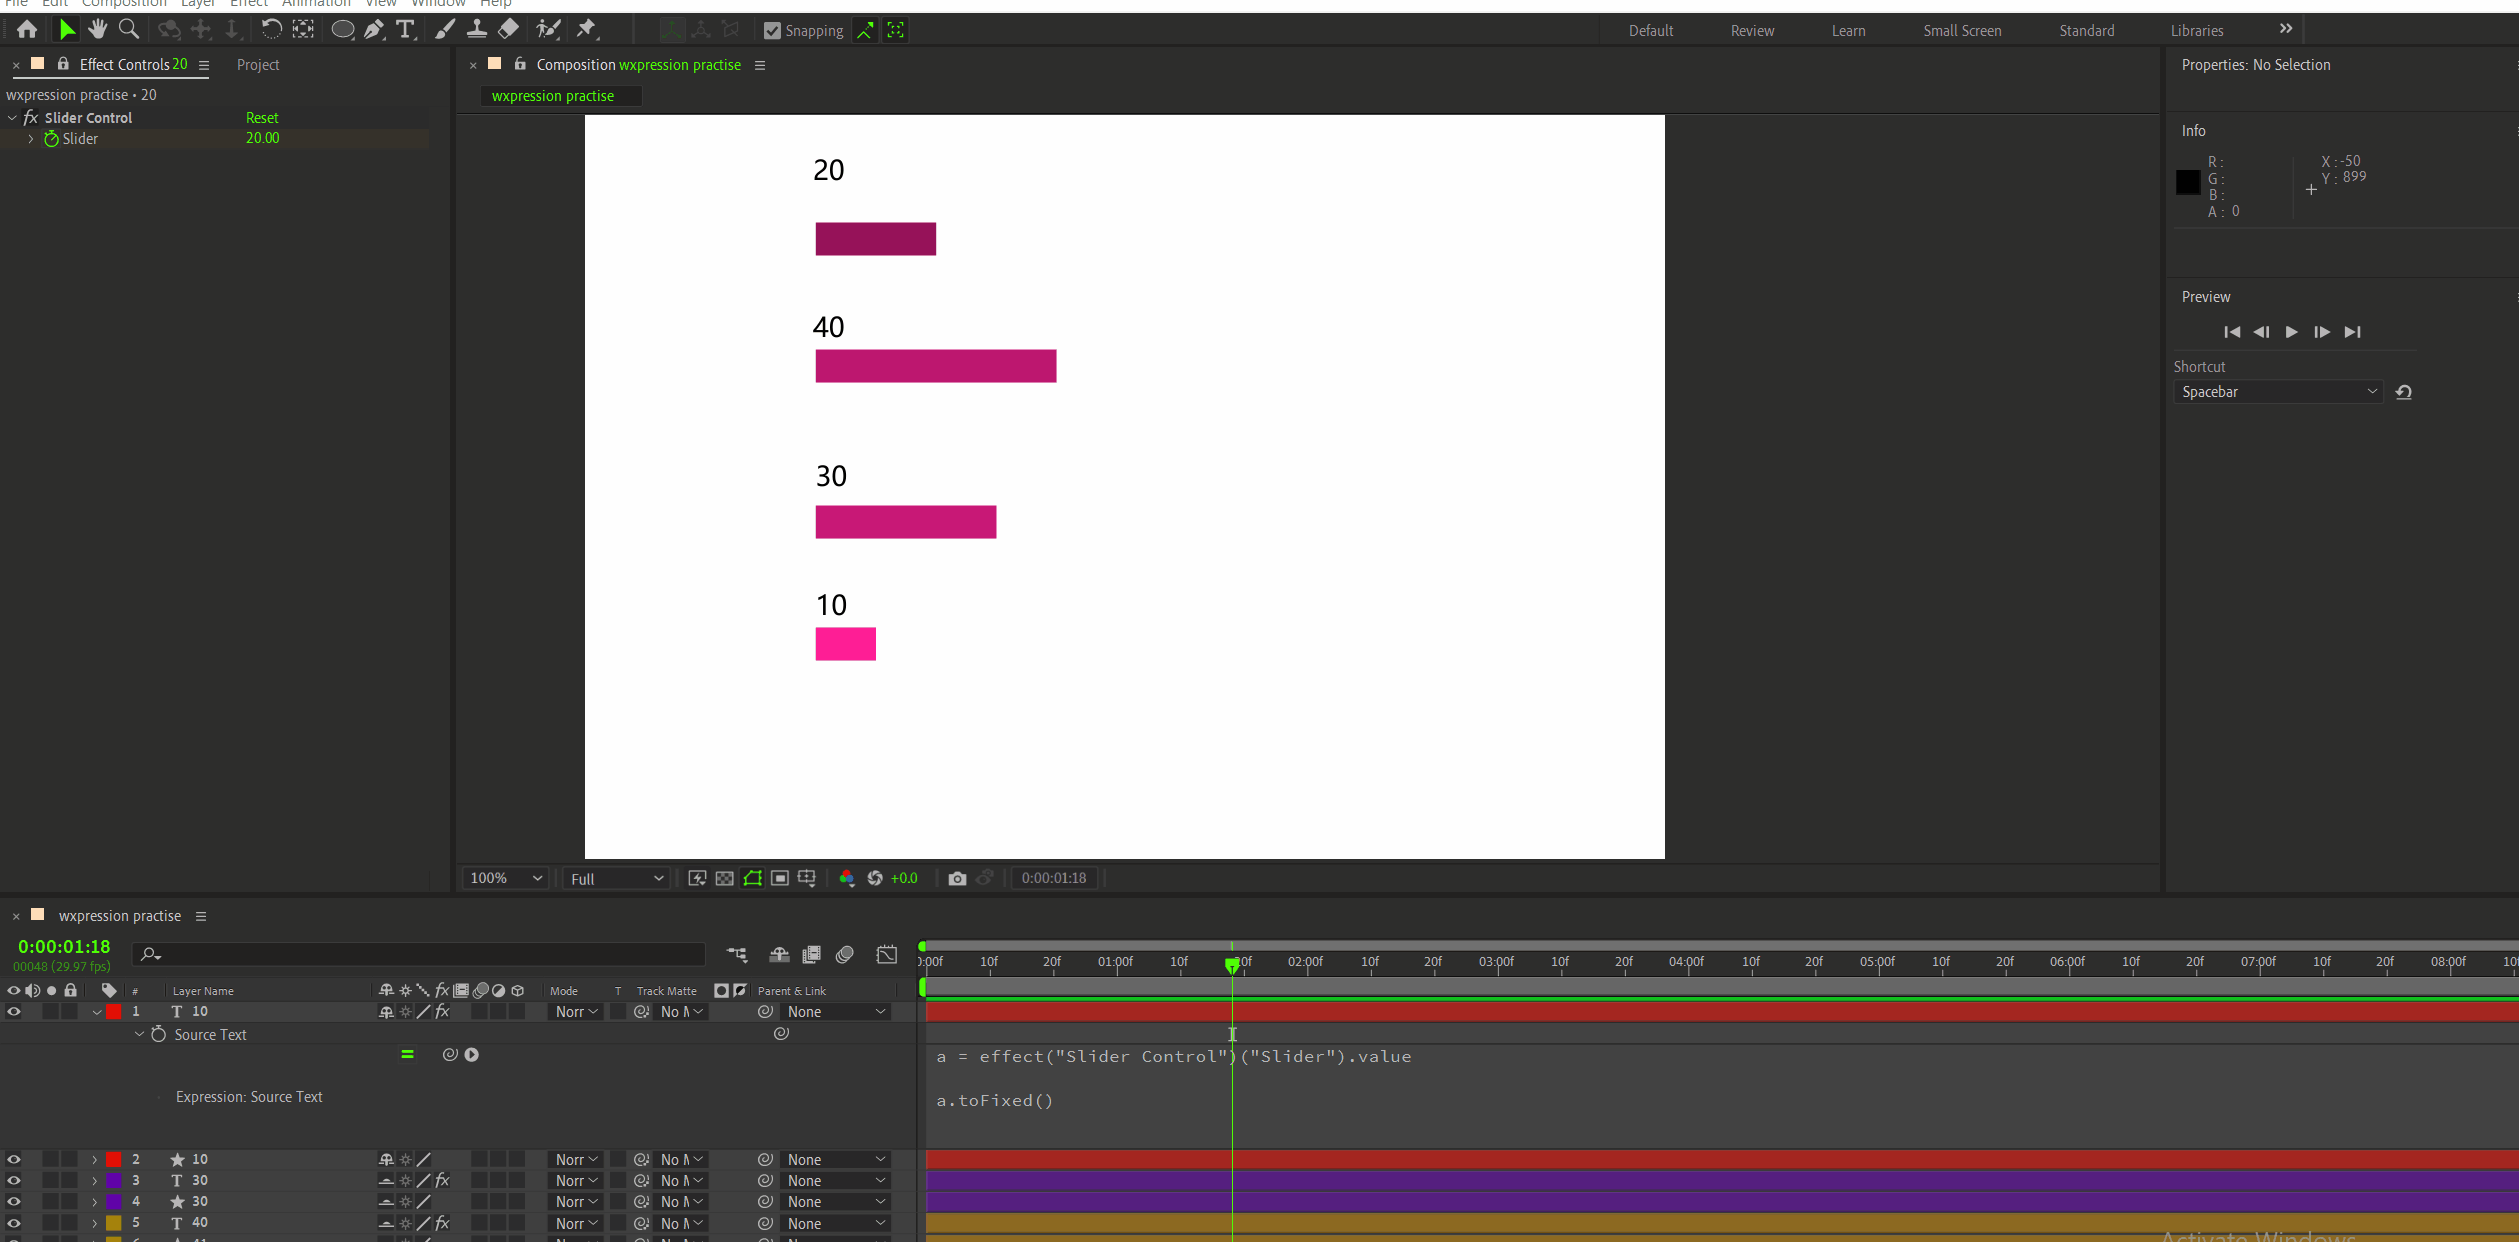Take a snapshot of the composition
The image size is (2519, 1242).
pyautogui.click(x=956, y=877)
